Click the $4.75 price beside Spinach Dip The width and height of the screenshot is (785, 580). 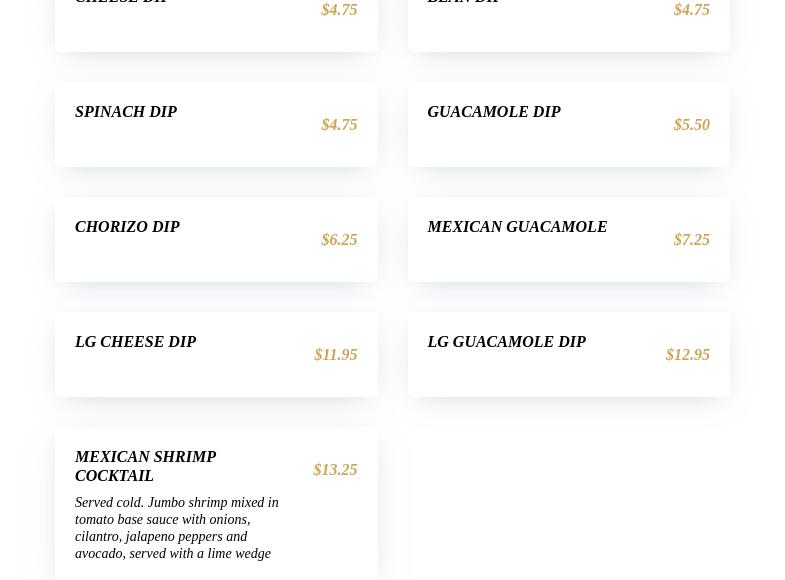click(x=339, y=125)
